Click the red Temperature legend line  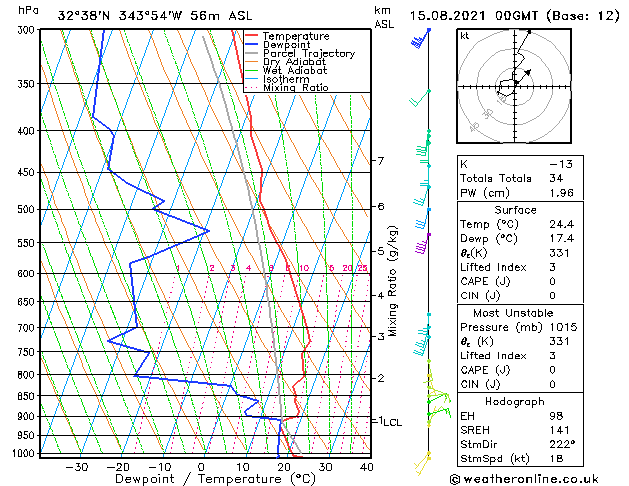[252, 36]
